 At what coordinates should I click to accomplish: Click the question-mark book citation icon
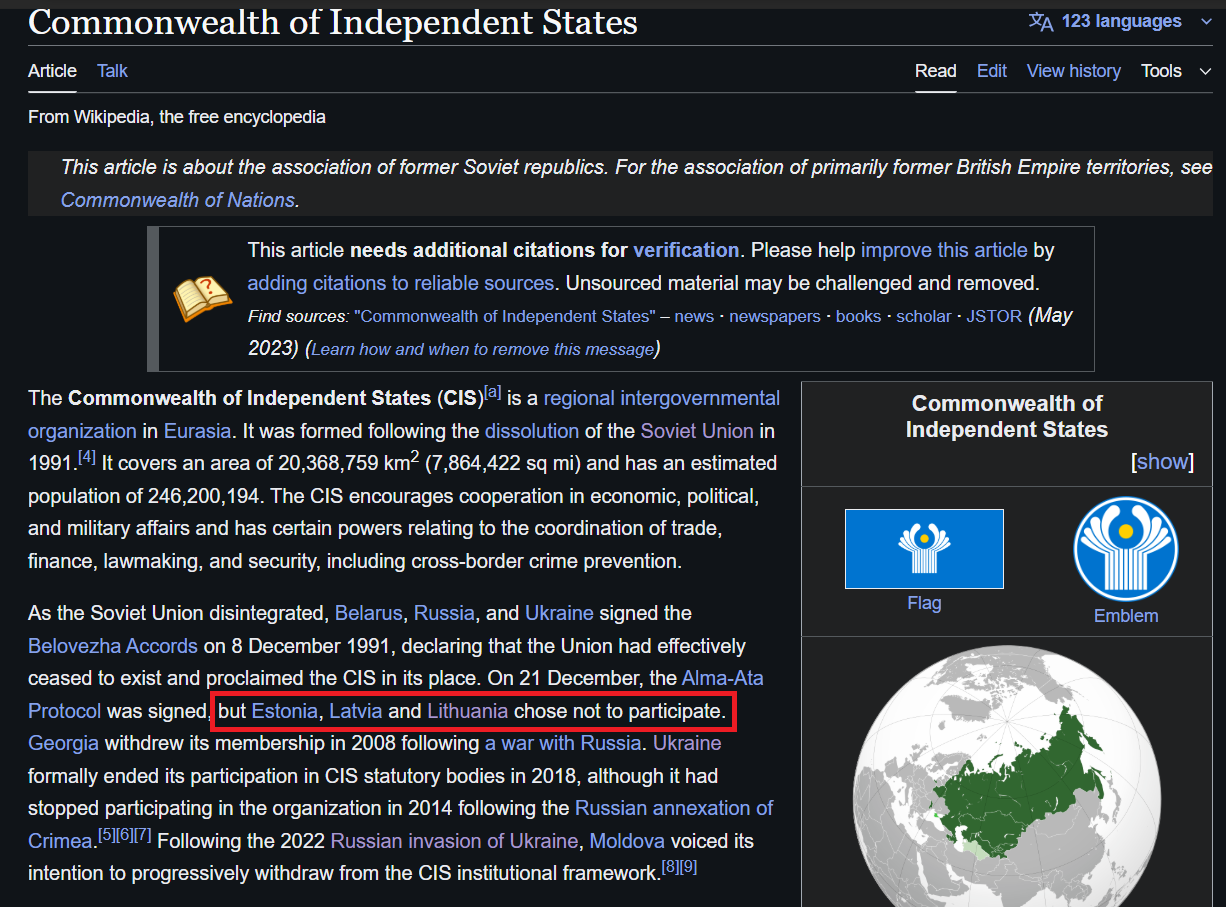(x=203, y=298)
